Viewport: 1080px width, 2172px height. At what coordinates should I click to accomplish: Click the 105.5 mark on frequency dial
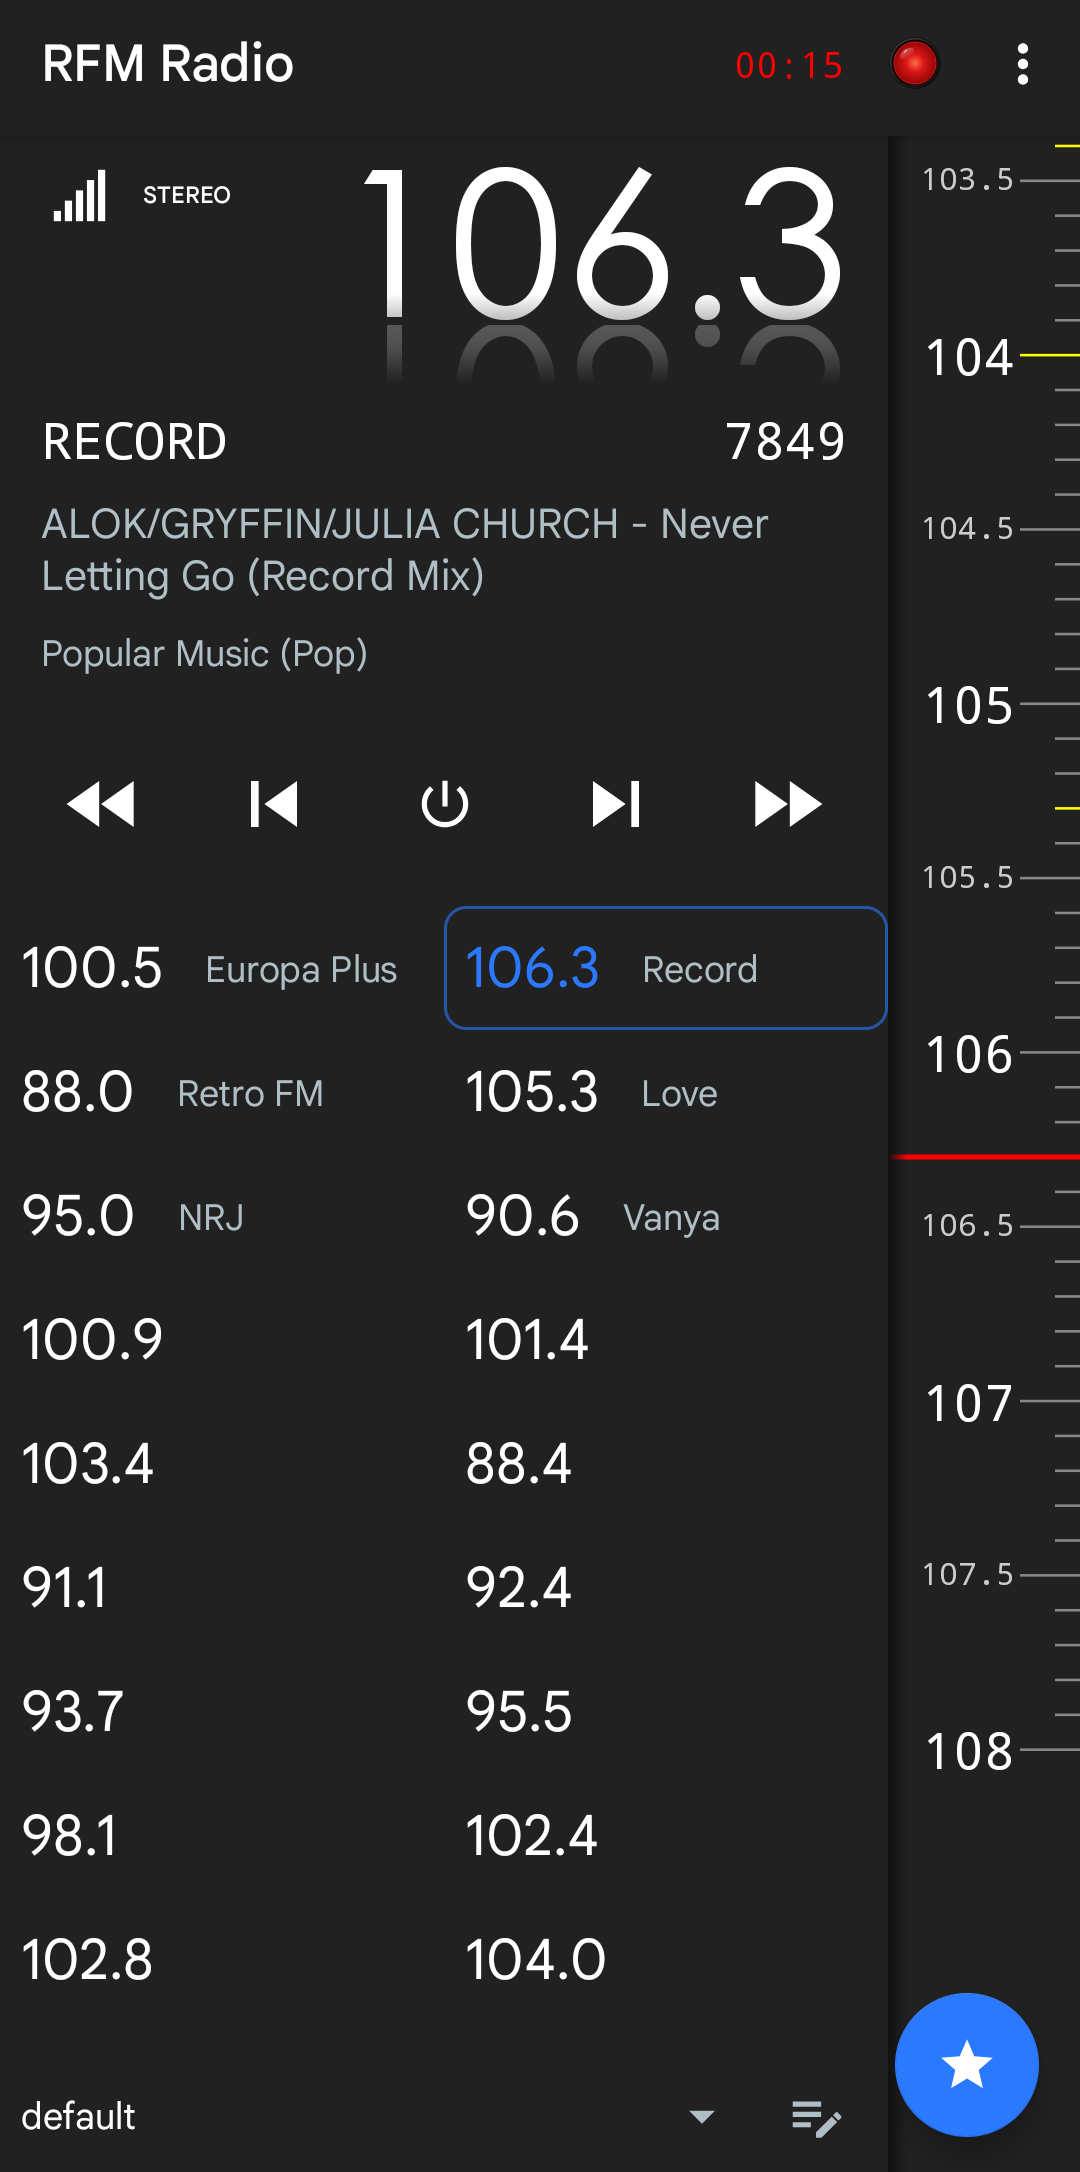click(x=968, y=878)
